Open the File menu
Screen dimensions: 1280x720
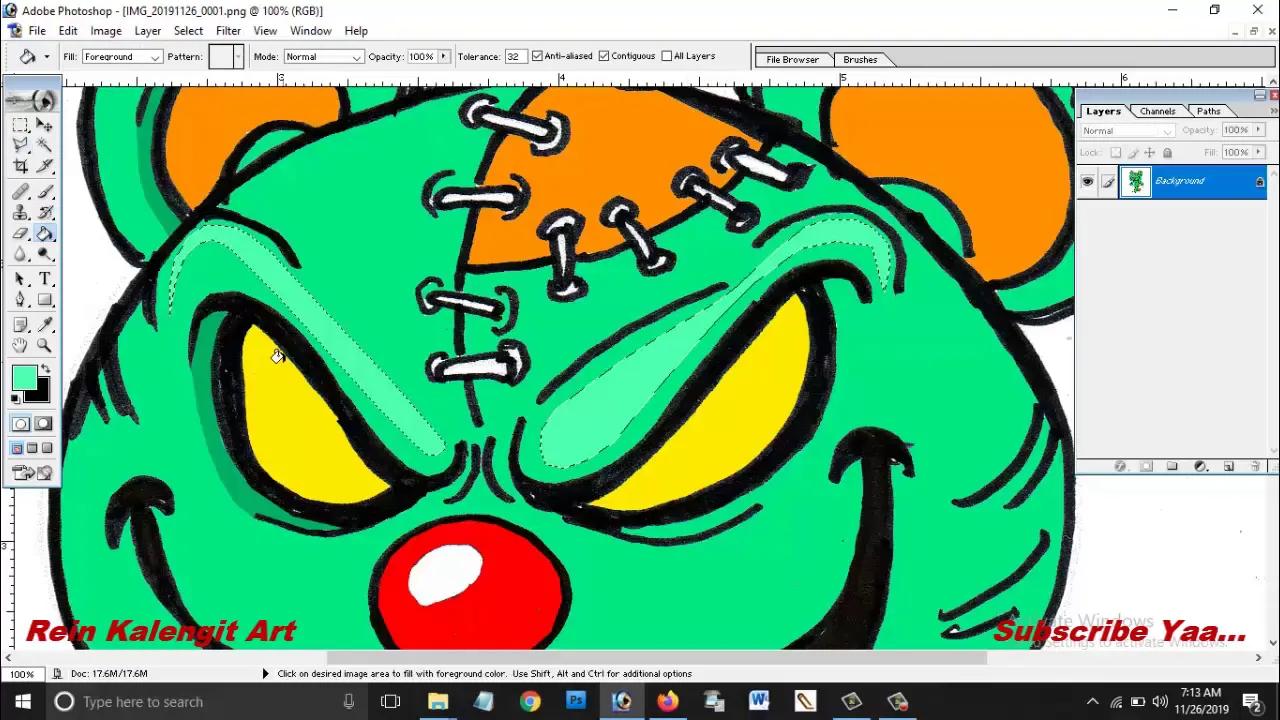[x=37, y=31]
